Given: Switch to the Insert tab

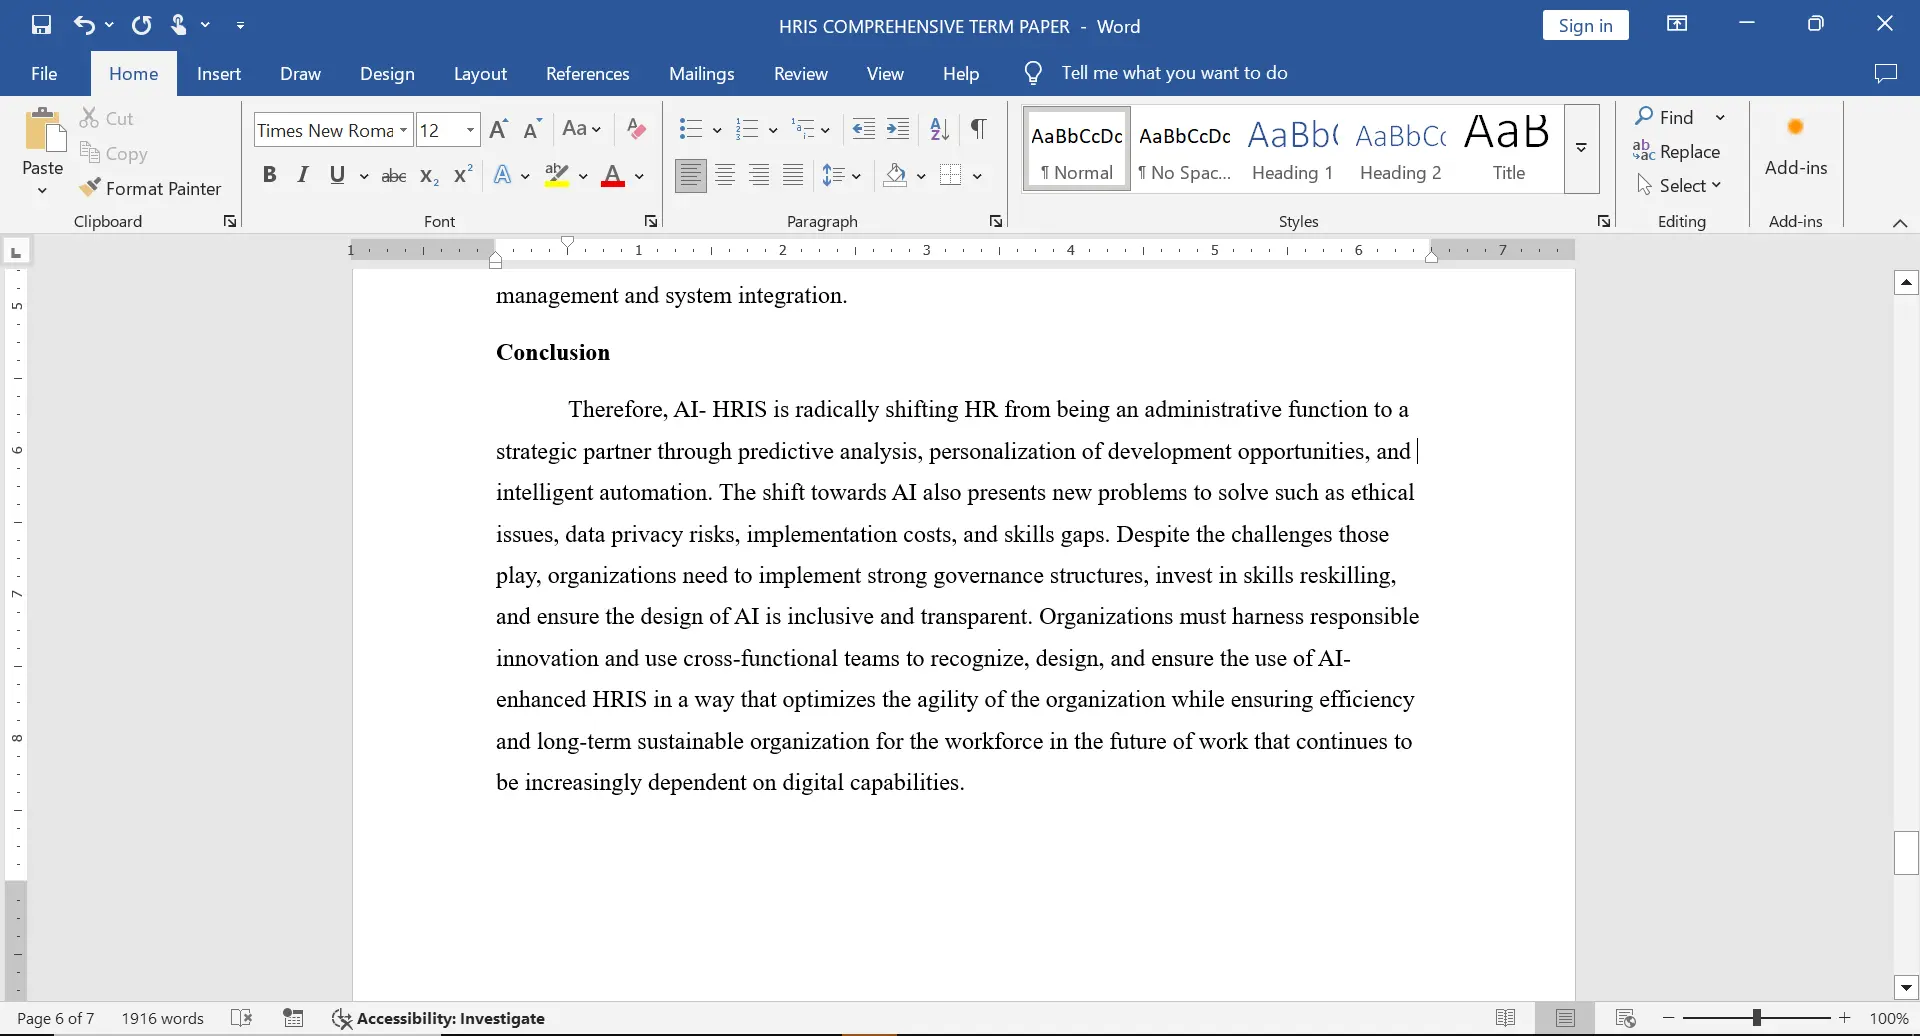Looking at the screenshot, I should coord(219,73).
